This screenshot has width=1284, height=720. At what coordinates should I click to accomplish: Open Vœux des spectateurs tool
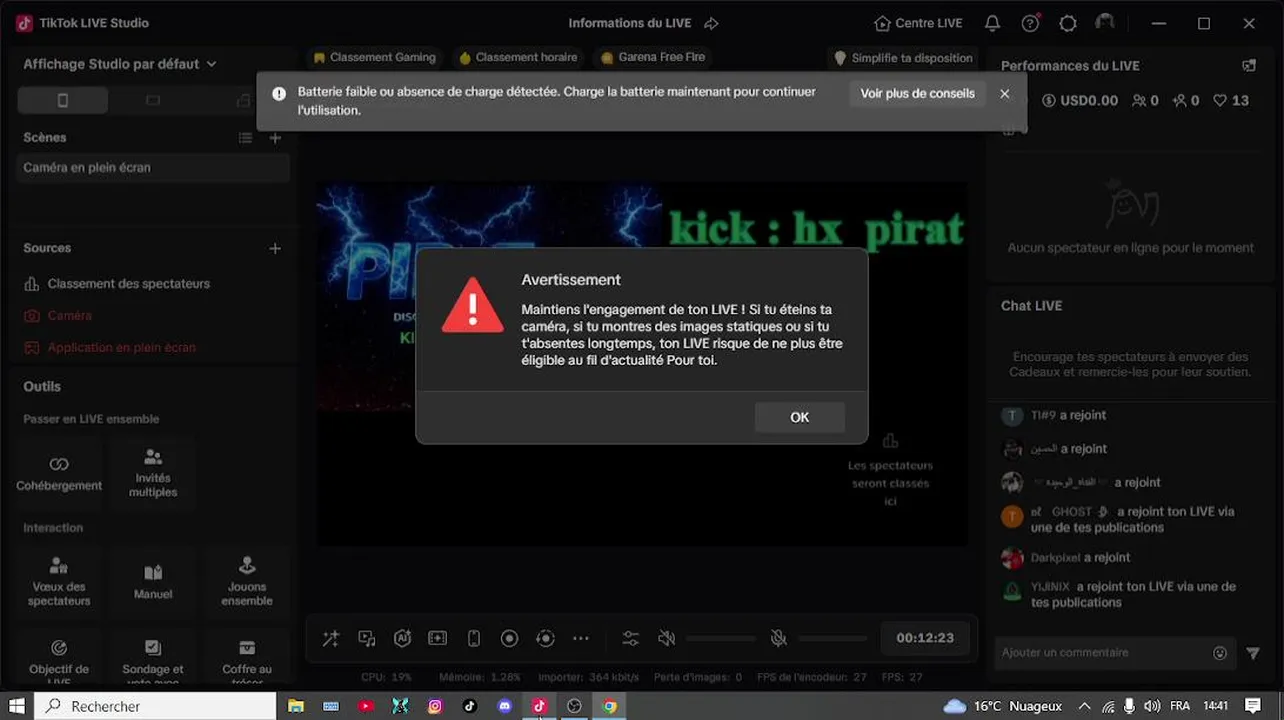[x=59, y=582]
